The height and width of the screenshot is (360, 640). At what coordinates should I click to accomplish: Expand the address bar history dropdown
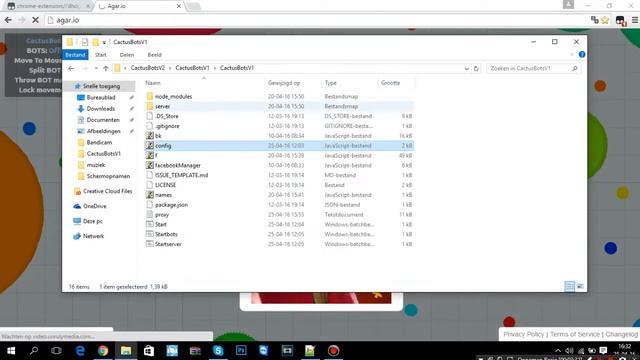coord(467,69)
